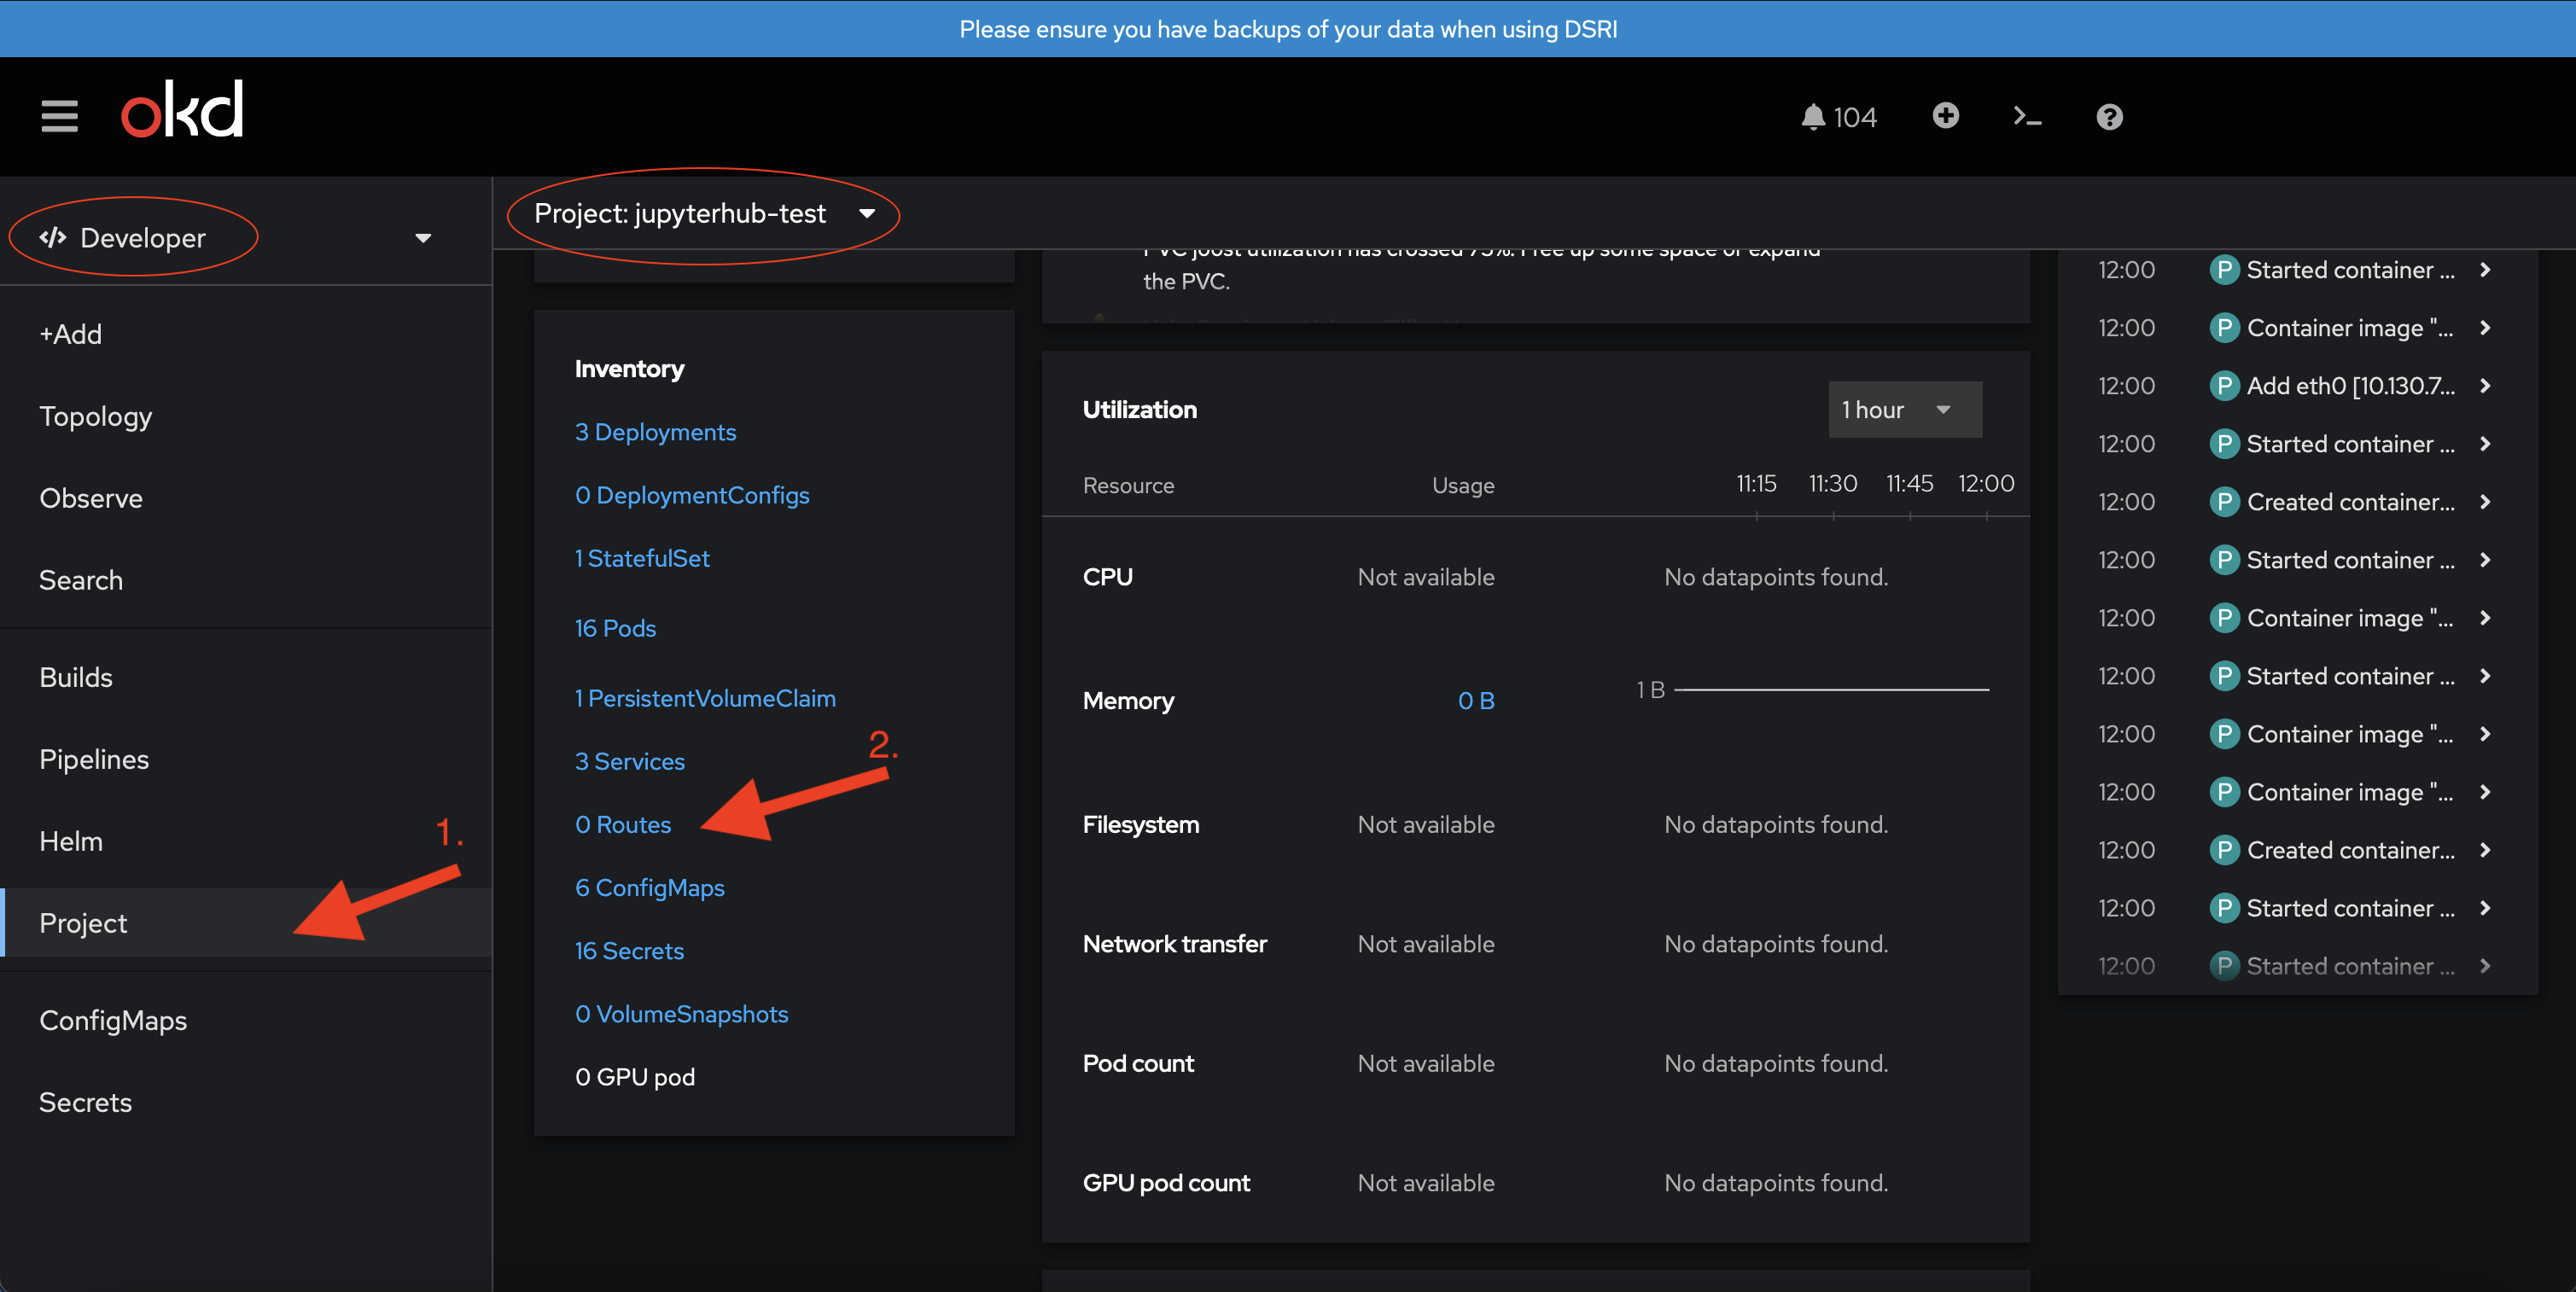Image resolution: width=2576 pixels, height=1292 pixels.
Task: Click the Filesystem resource label
Action: click(x=1140, y=824)
